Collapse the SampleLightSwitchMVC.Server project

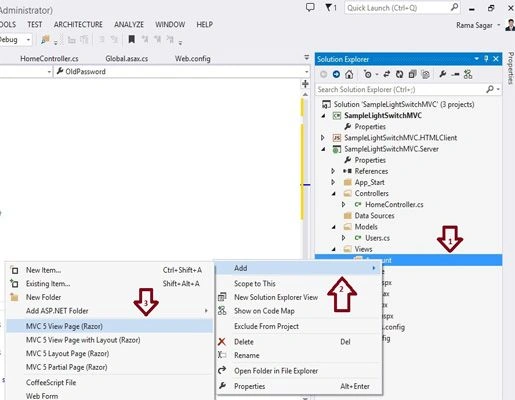coord(323,149)
